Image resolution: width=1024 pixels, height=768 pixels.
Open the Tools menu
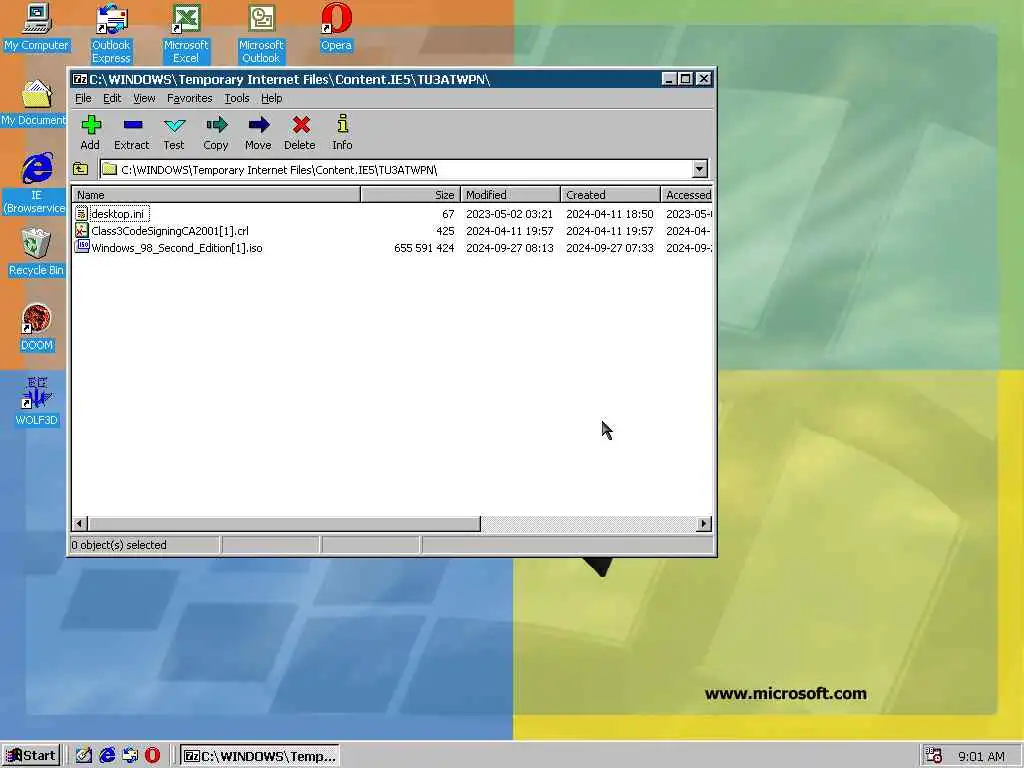point(237,98)
